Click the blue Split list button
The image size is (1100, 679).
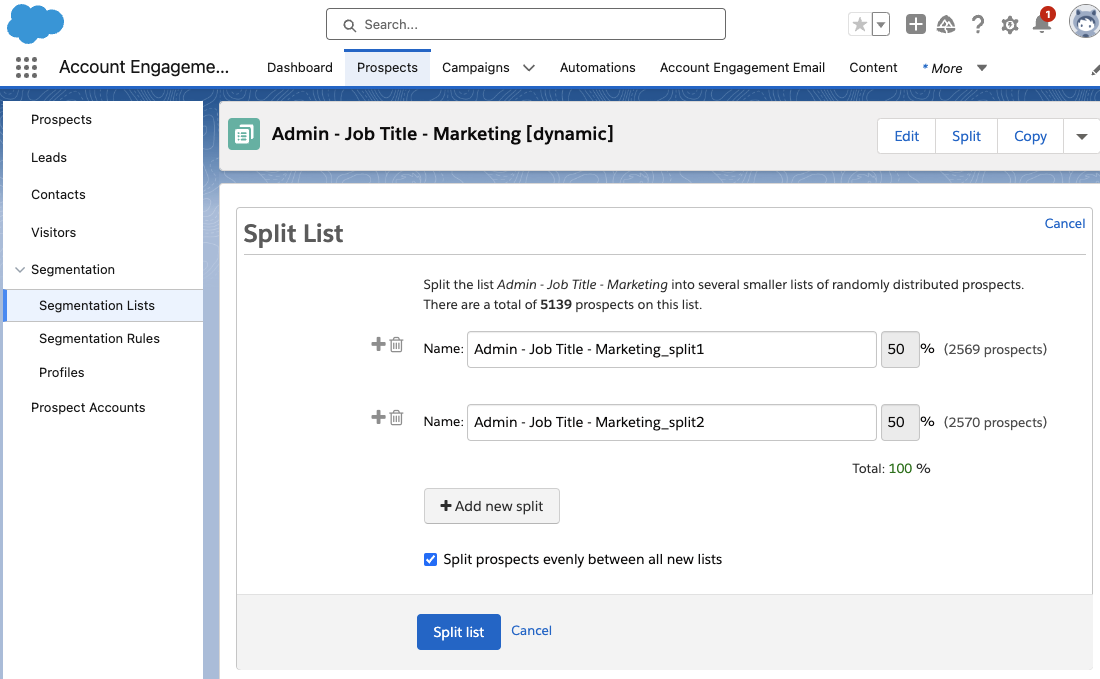point(459,632)
